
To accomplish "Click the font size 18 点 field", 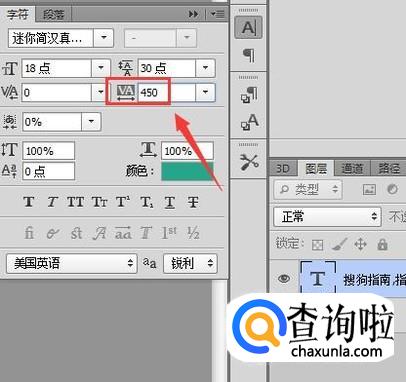I will pos(57,68).
